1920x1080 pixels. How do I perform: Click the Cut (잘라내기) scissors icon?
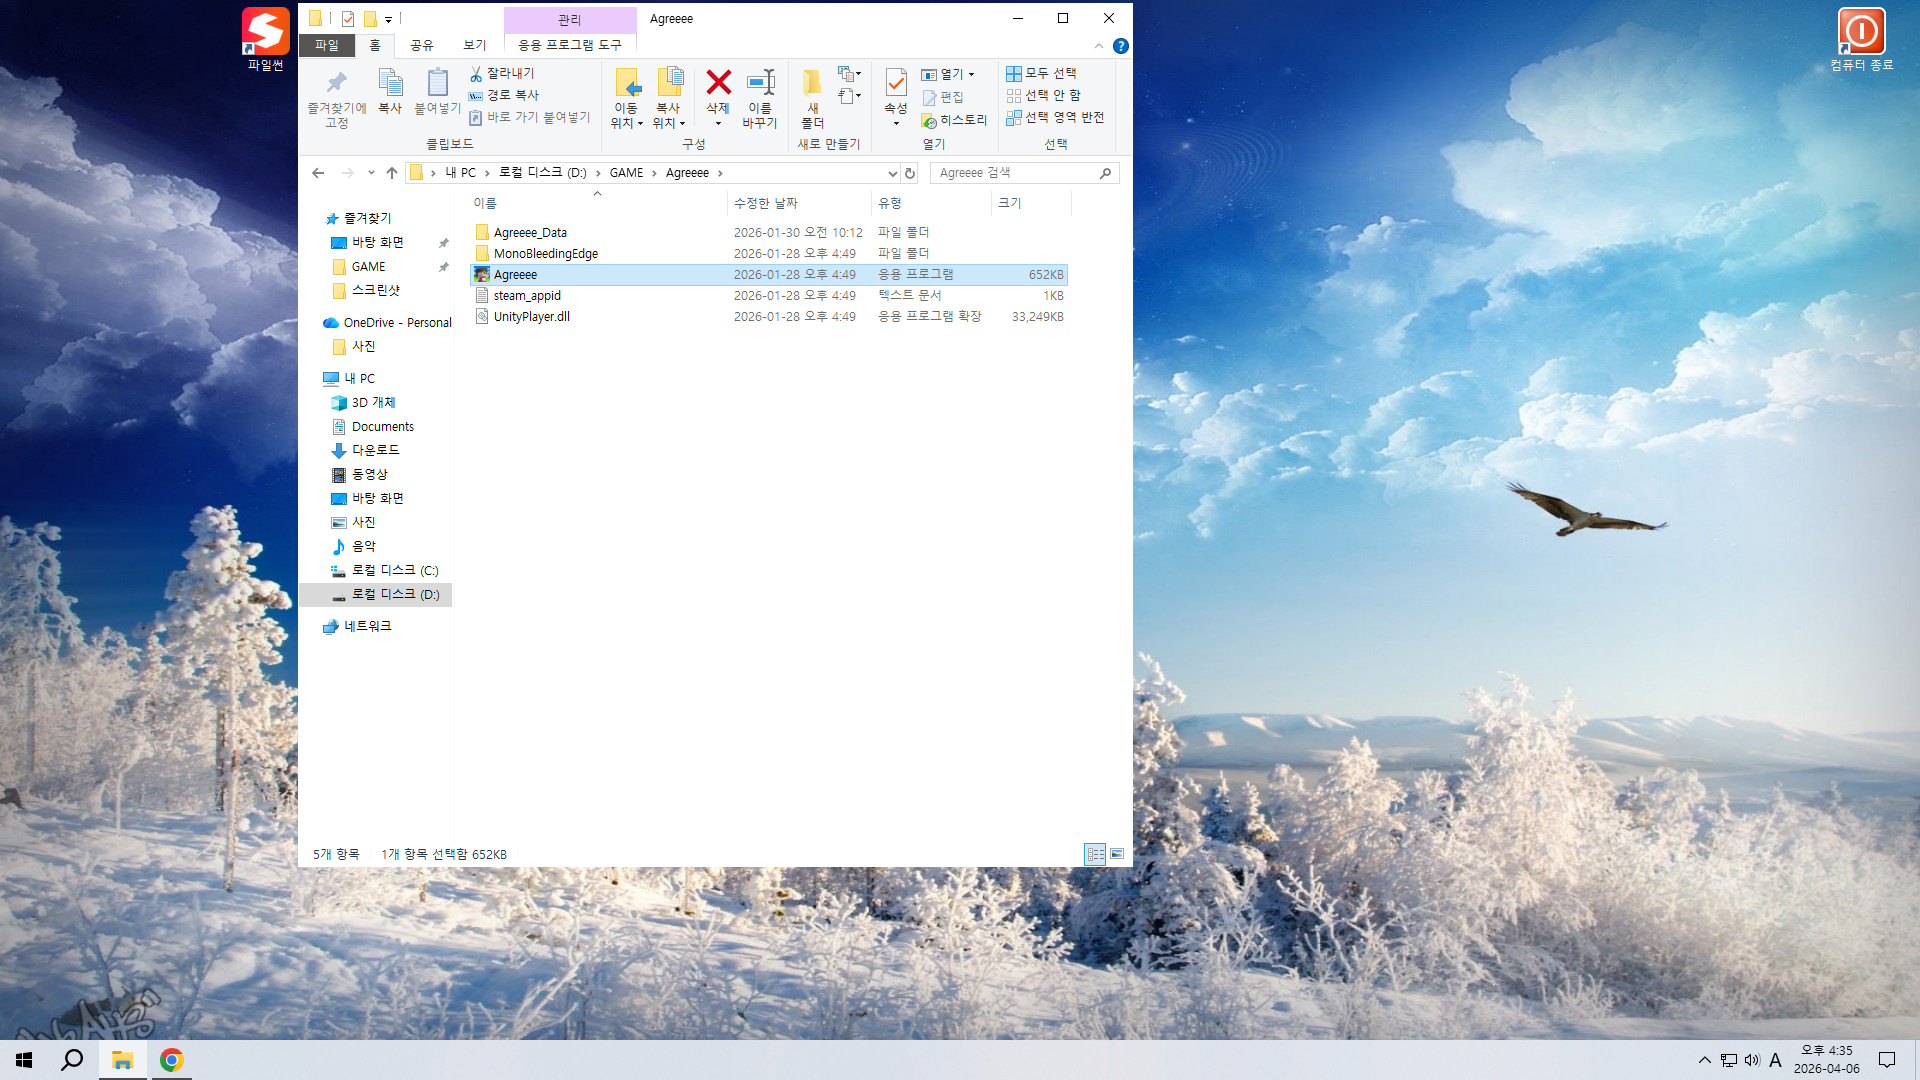(476, 74)
